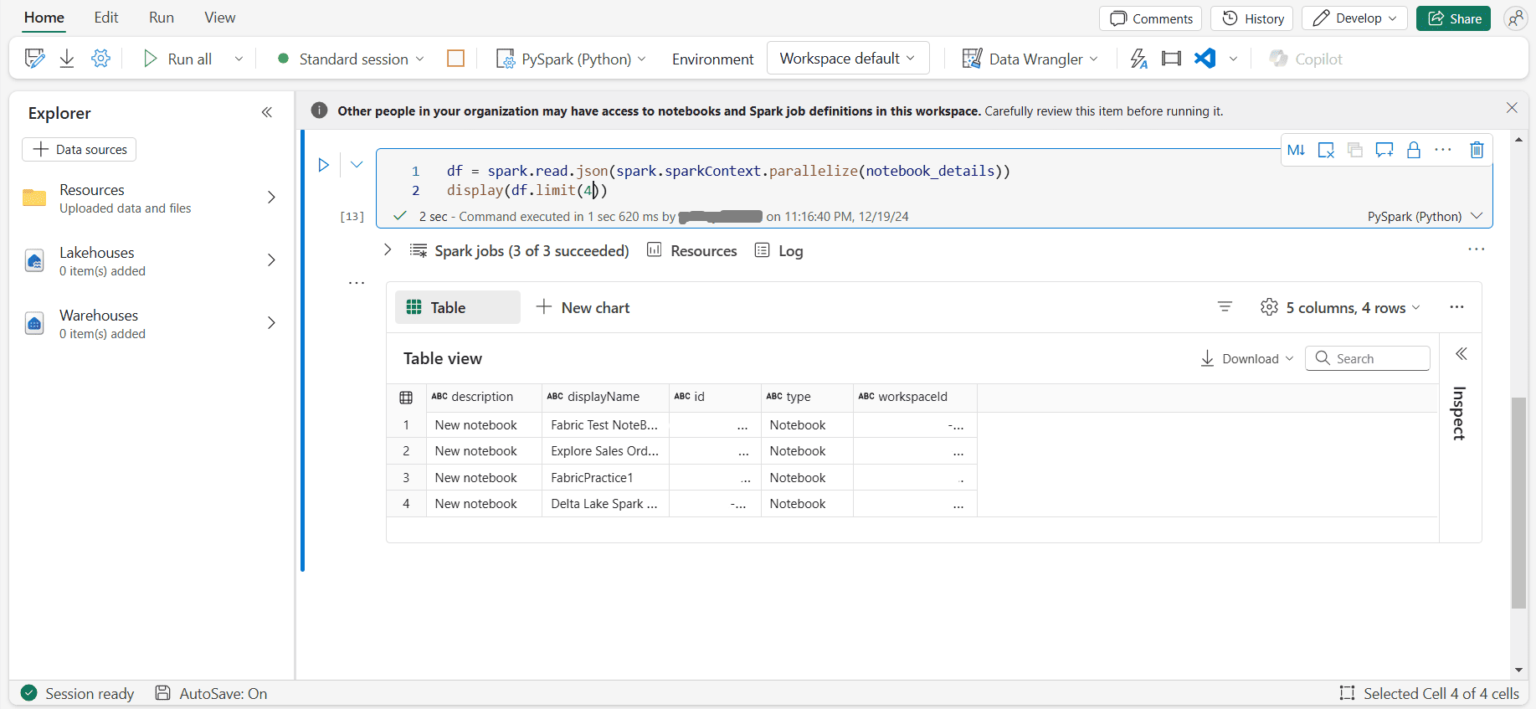Add Data sources in Explorer

79,149
